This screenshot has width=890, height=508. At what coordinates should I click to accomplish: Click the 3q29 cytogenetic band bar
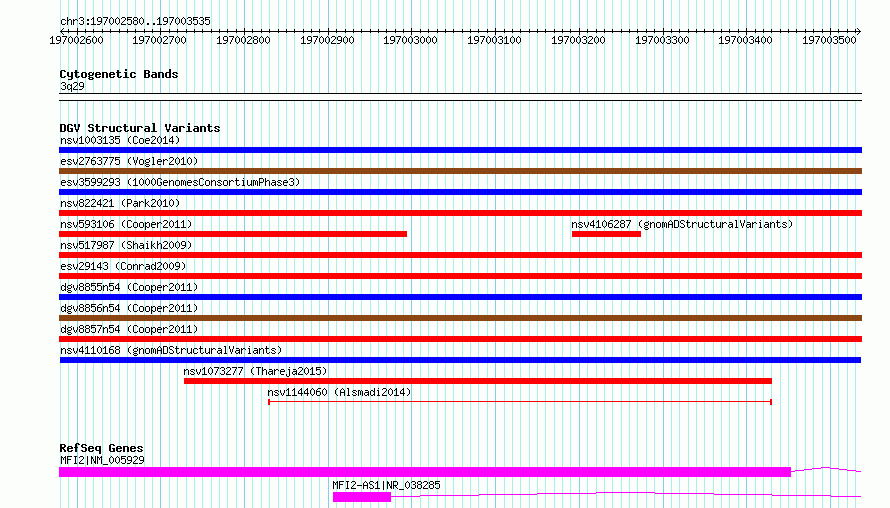460,97
